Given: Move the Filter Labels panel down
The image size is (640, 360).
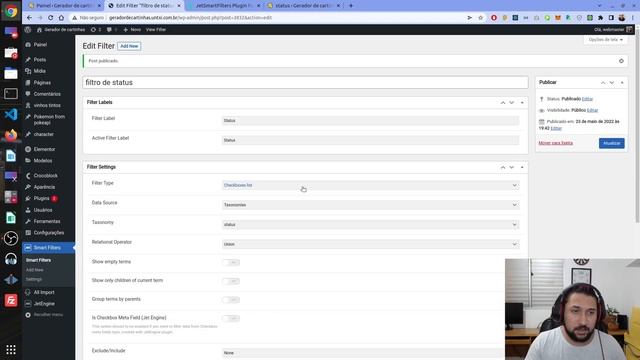Looking at the screenshot, I should click(512, 102).
